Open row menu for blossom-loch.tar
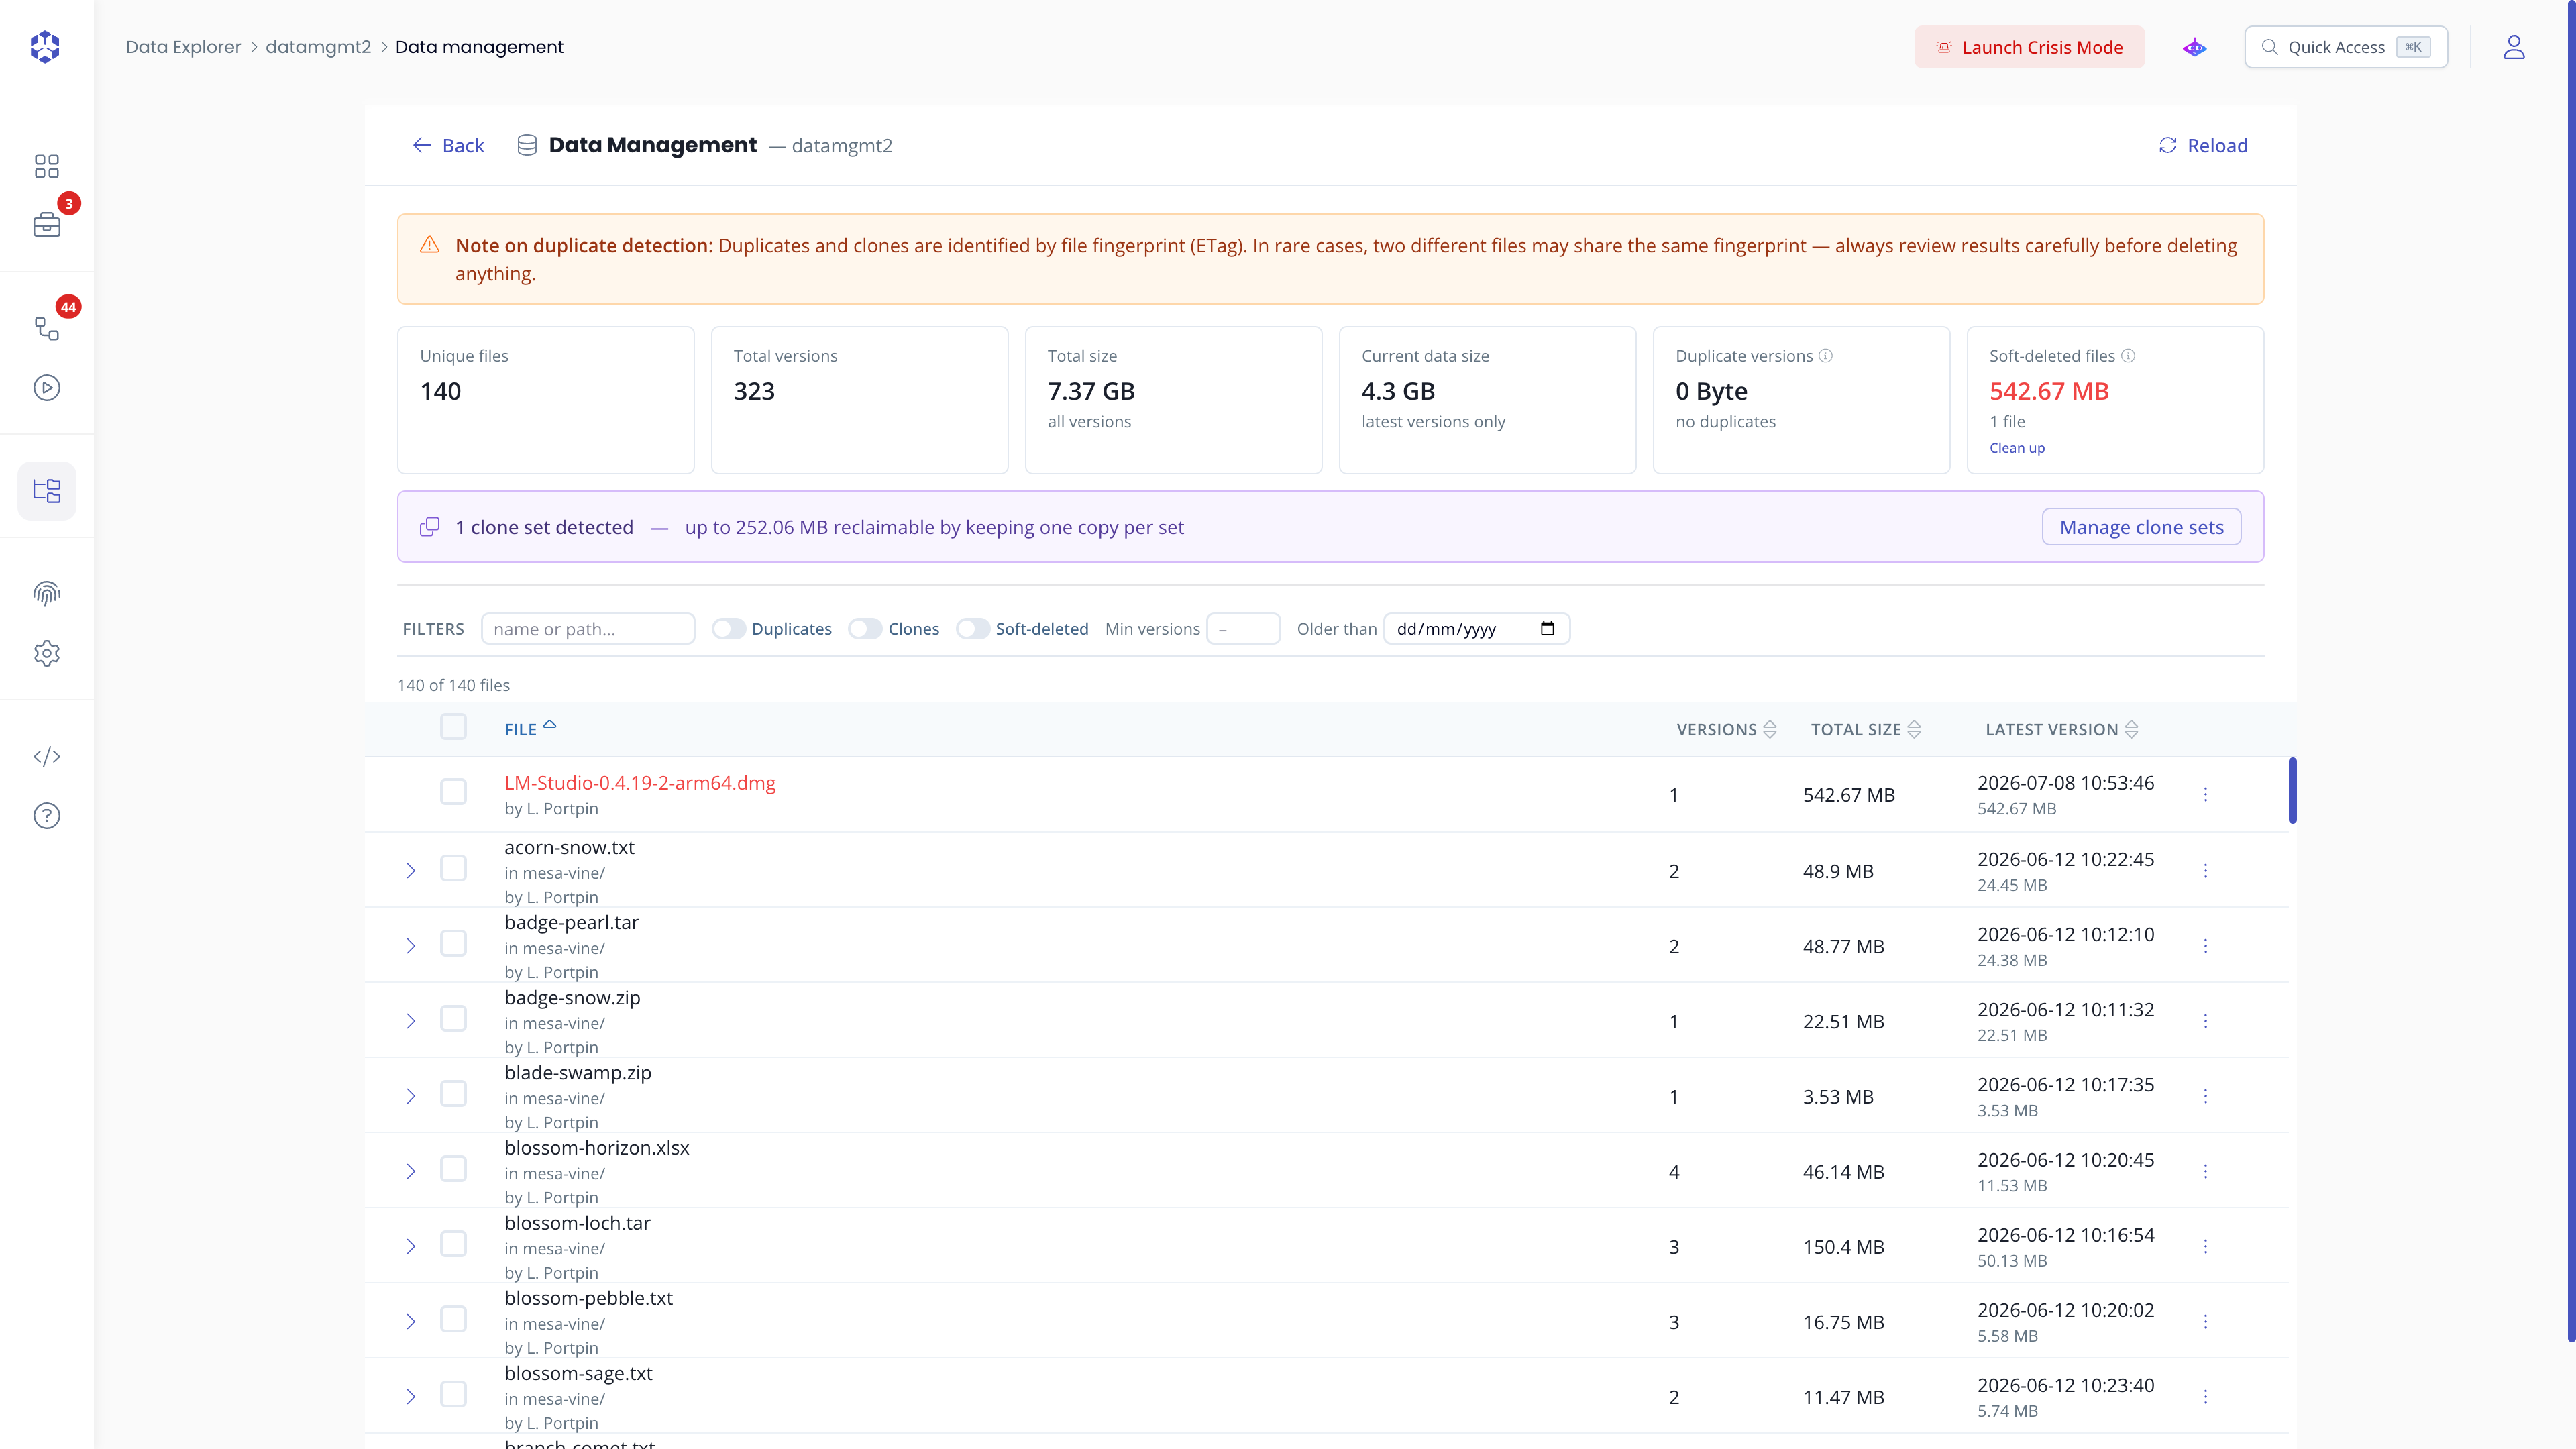Screen dimensions: 2576x1449 point(2205,1246)
